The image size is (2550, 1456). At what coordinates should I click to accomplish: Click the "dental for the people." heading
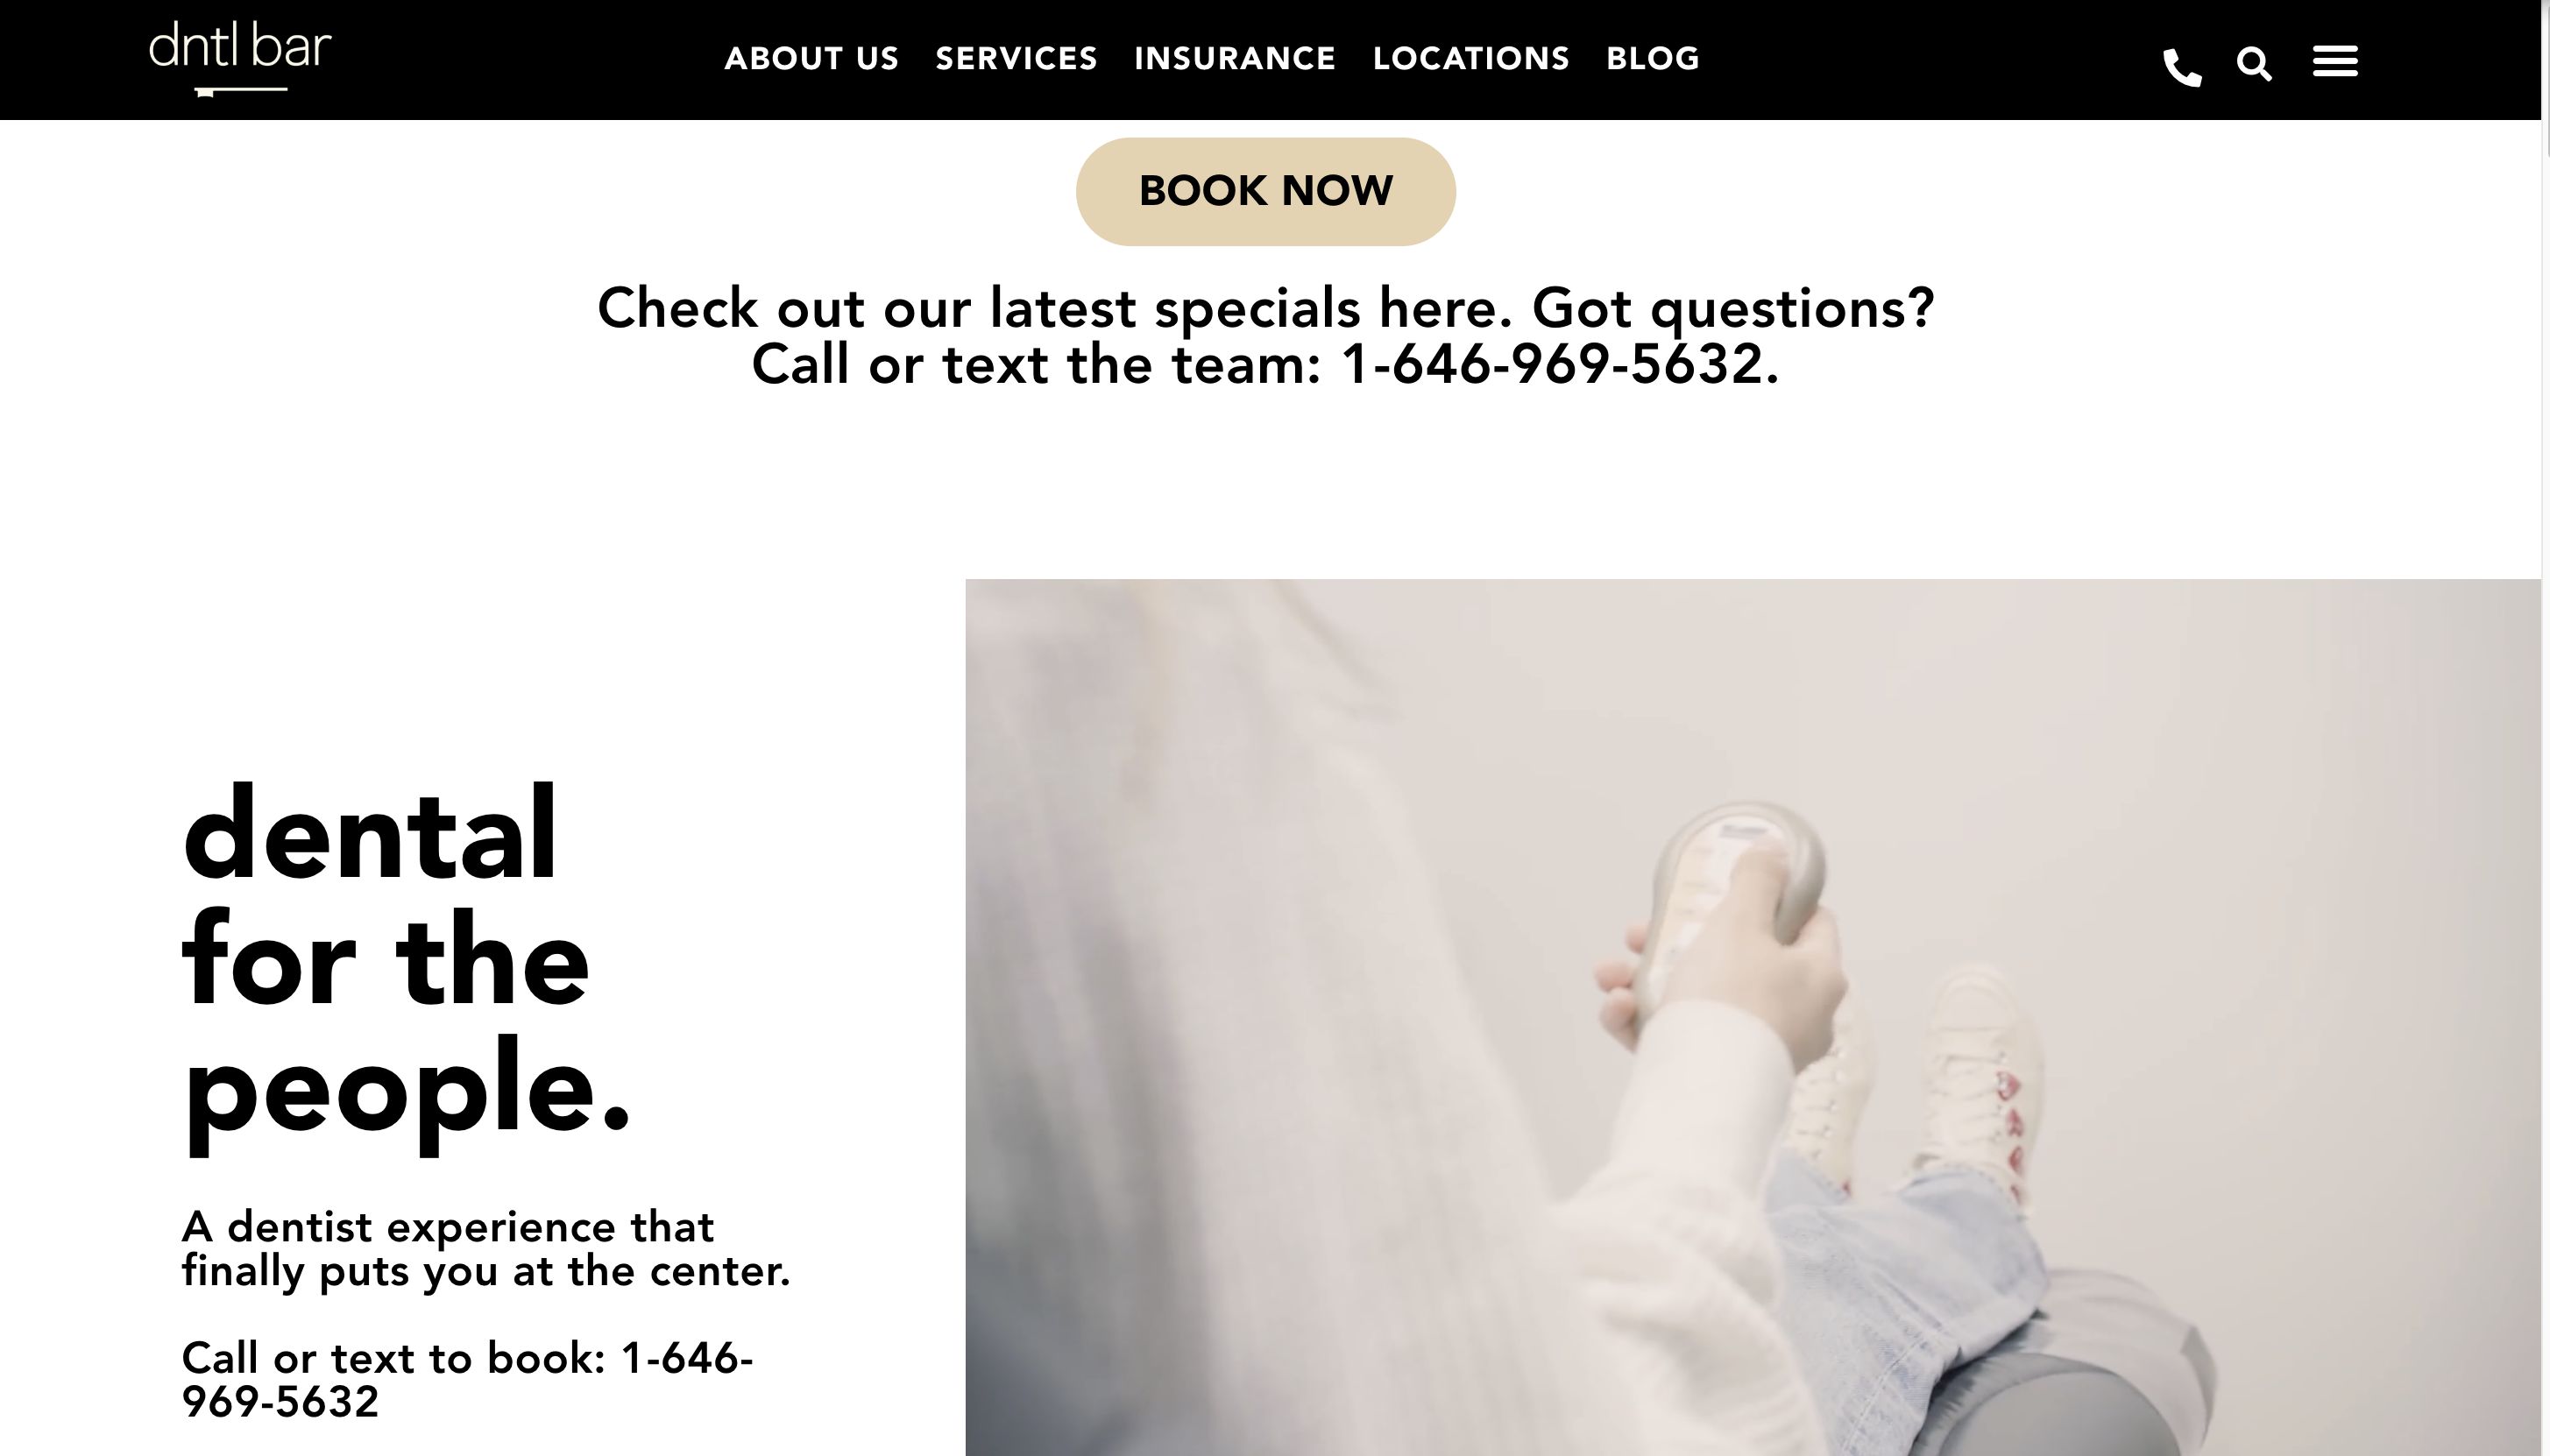pos(406,965)
